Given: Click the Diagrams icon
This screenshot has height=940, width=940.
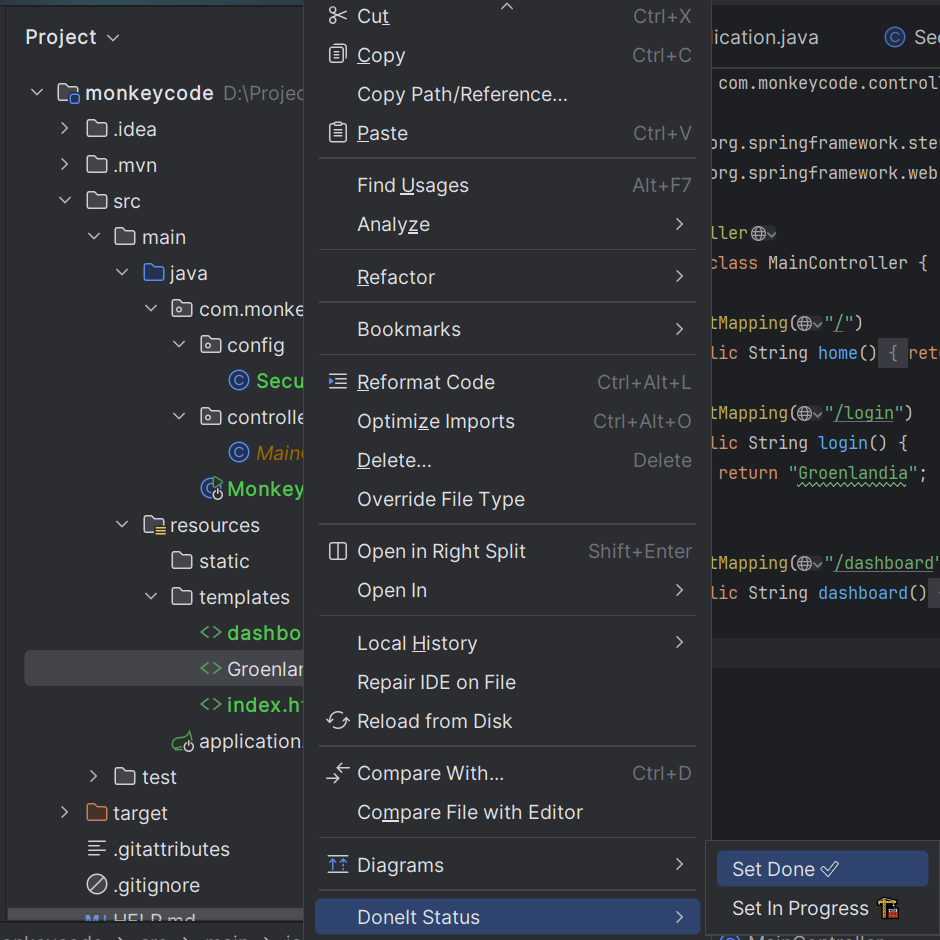Looking at the screenshot, I should tap(337, 865).
